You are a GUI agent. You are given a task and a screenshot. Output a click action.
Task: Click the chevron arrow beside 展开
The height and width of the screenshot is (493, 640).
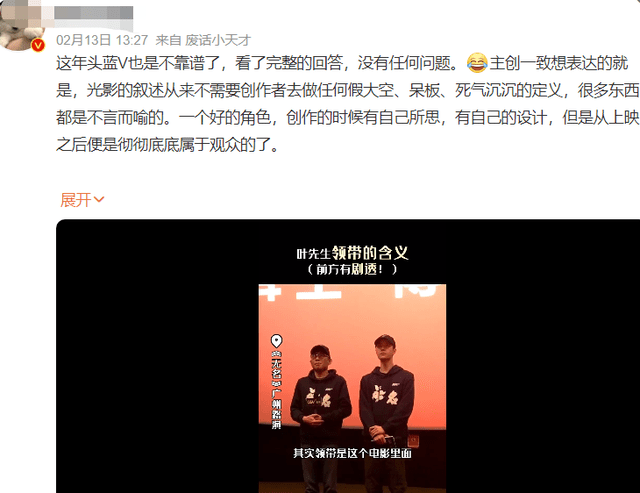coord(99,200)
